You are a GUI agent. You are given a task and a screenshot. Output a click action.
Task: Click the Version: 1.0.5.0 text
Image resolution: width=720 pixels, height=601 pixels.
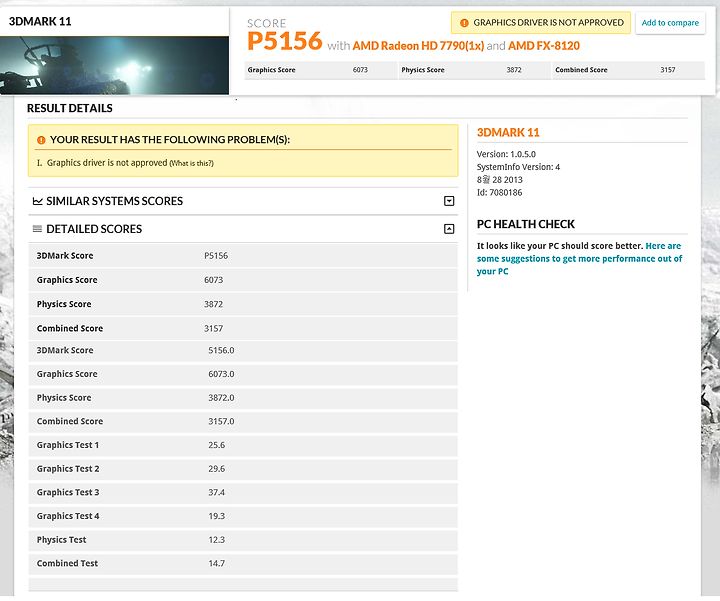pyautogui.click(x=506, y=154)
